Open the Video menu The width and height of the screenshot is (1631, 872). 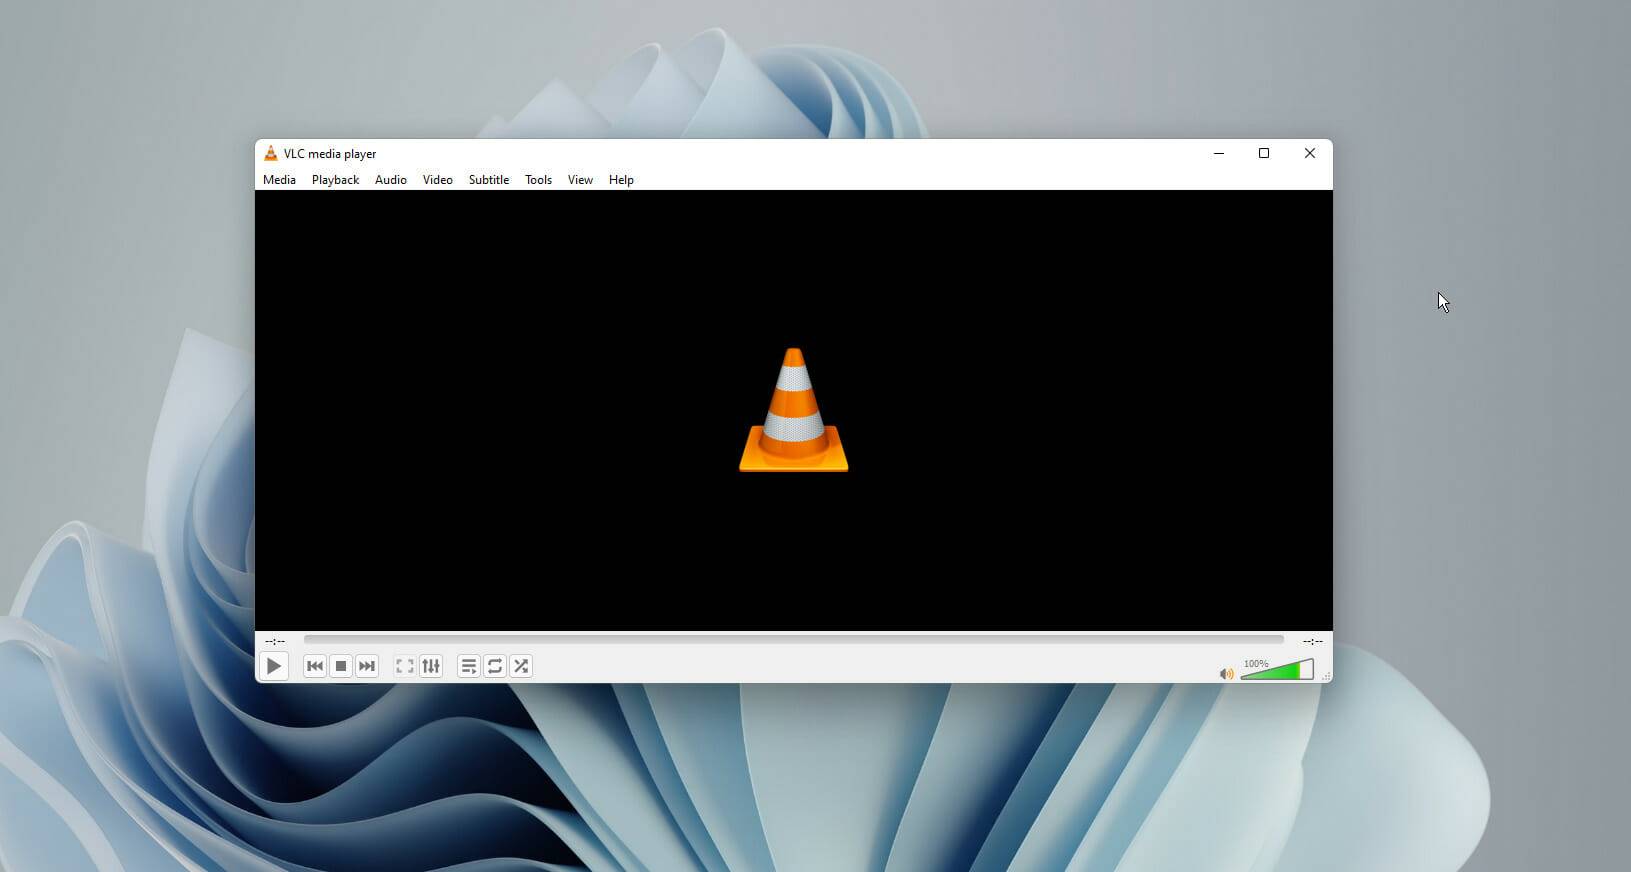coord(438,180)
